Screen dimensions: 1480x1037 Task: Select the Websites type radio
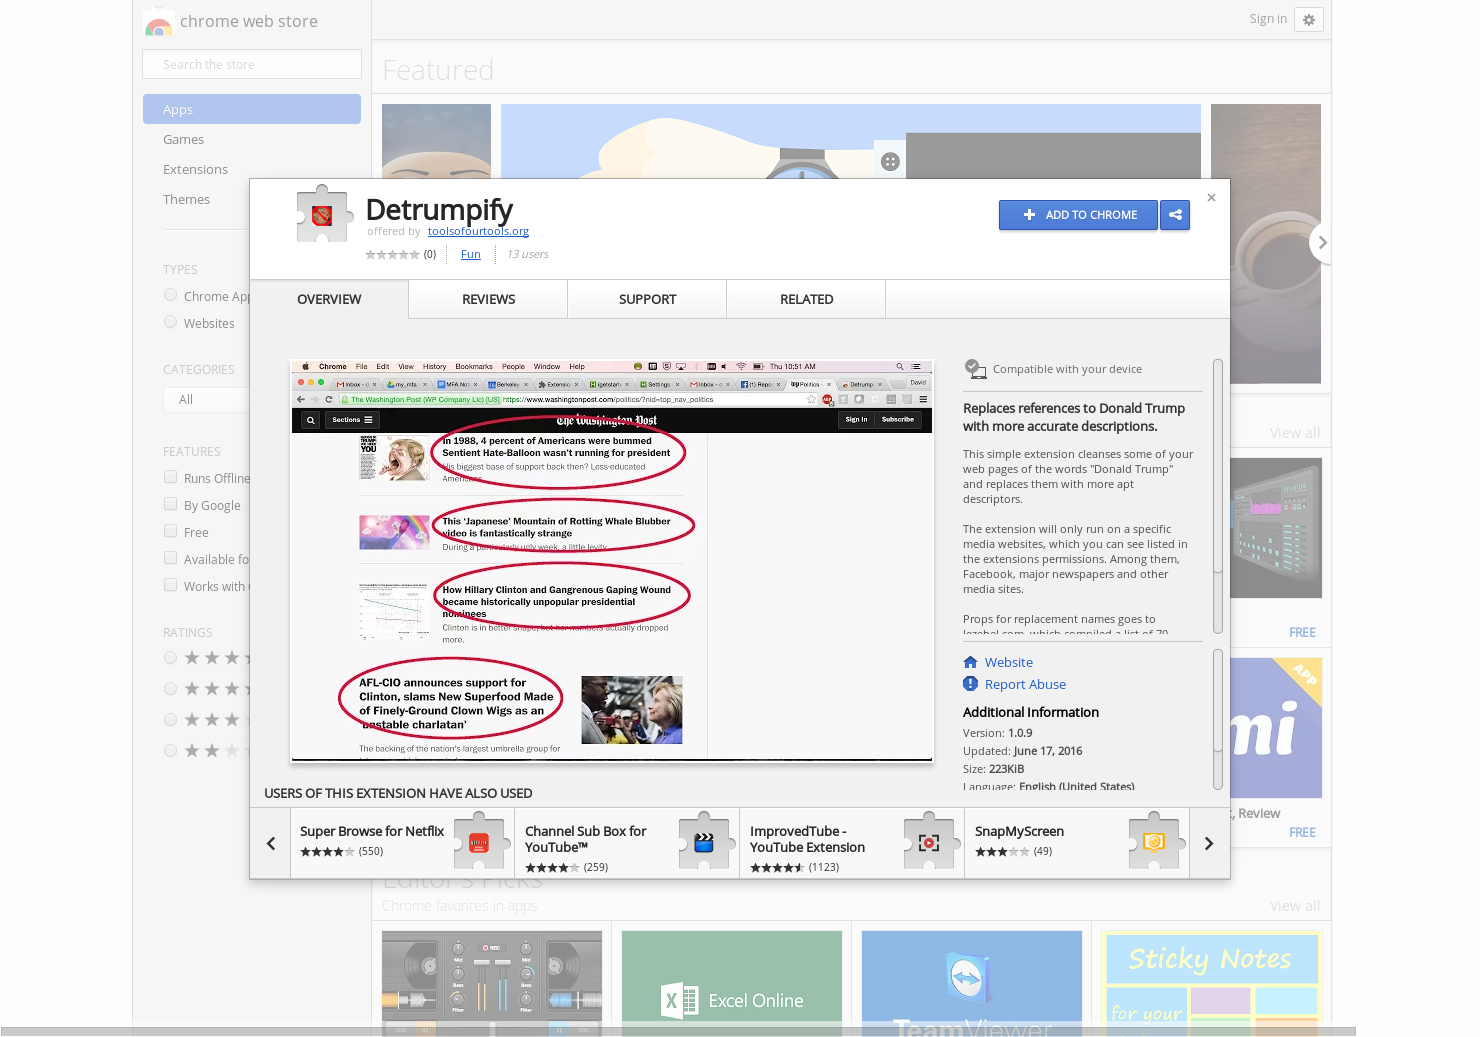pyautogui.click(x=171, y=322)
